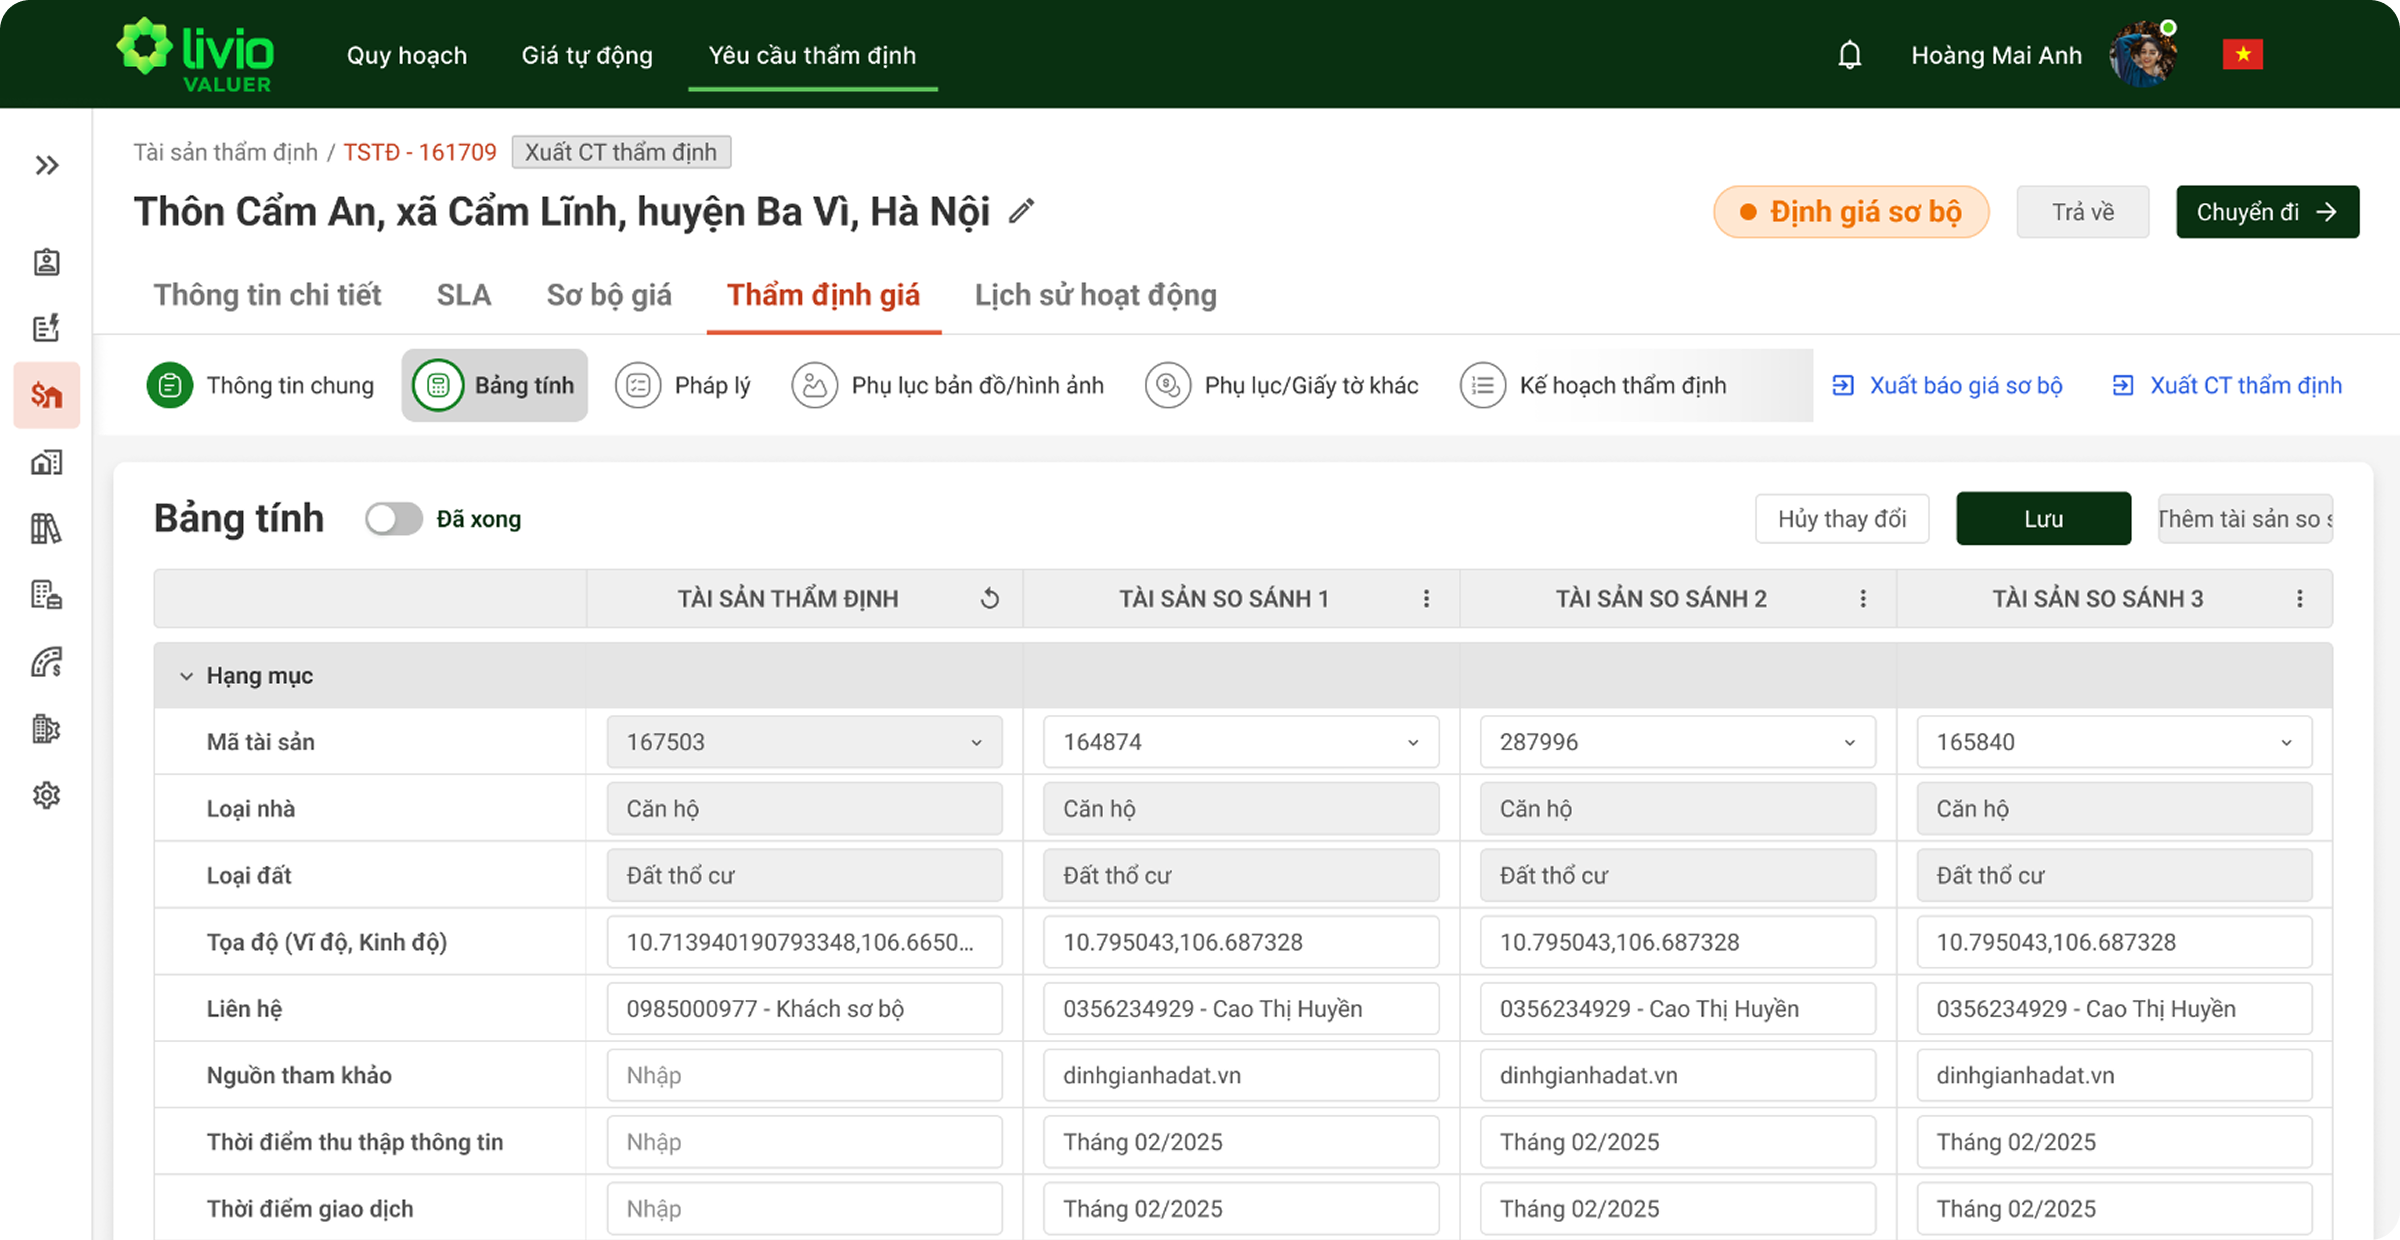Open three-dot menu for Tài sản so sánh 2
This screenshot has height=1240, width=2400.
pos(1862,598)
